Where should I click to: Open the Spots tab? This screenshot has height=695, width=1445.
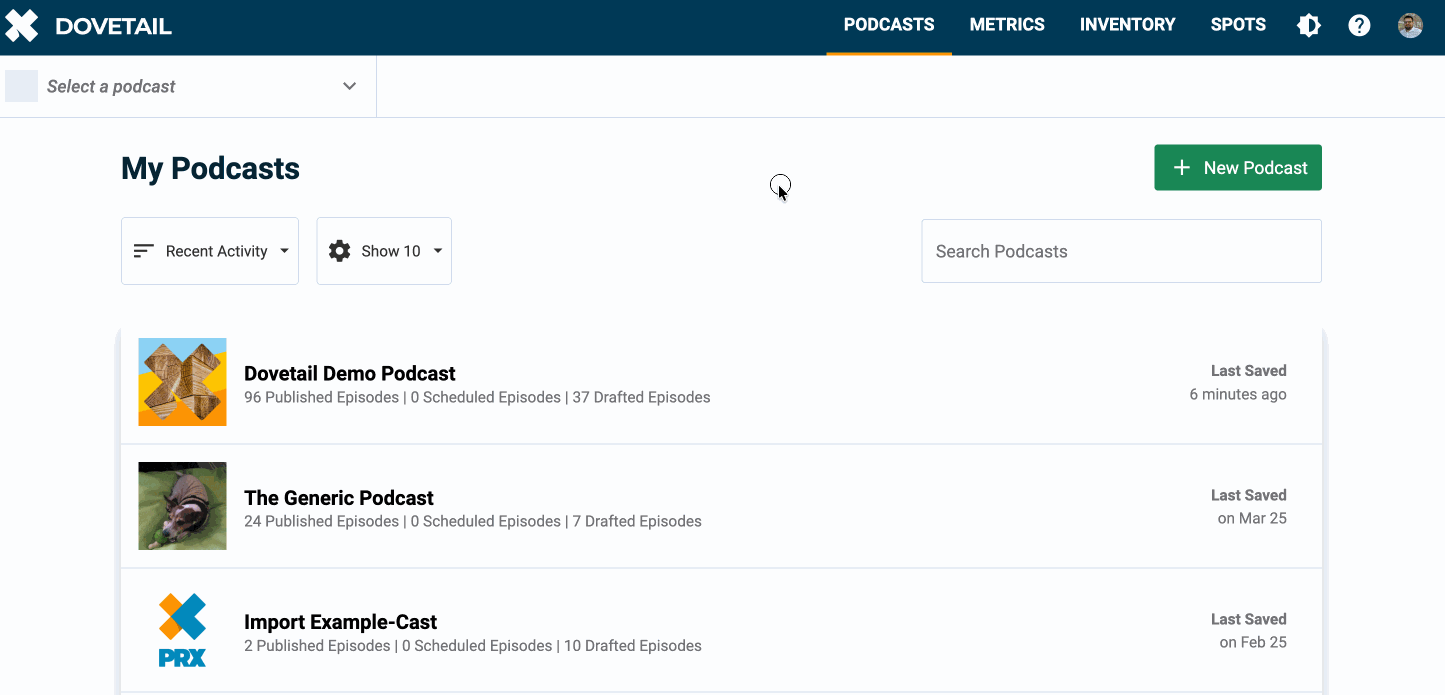tap(1238, 25)
